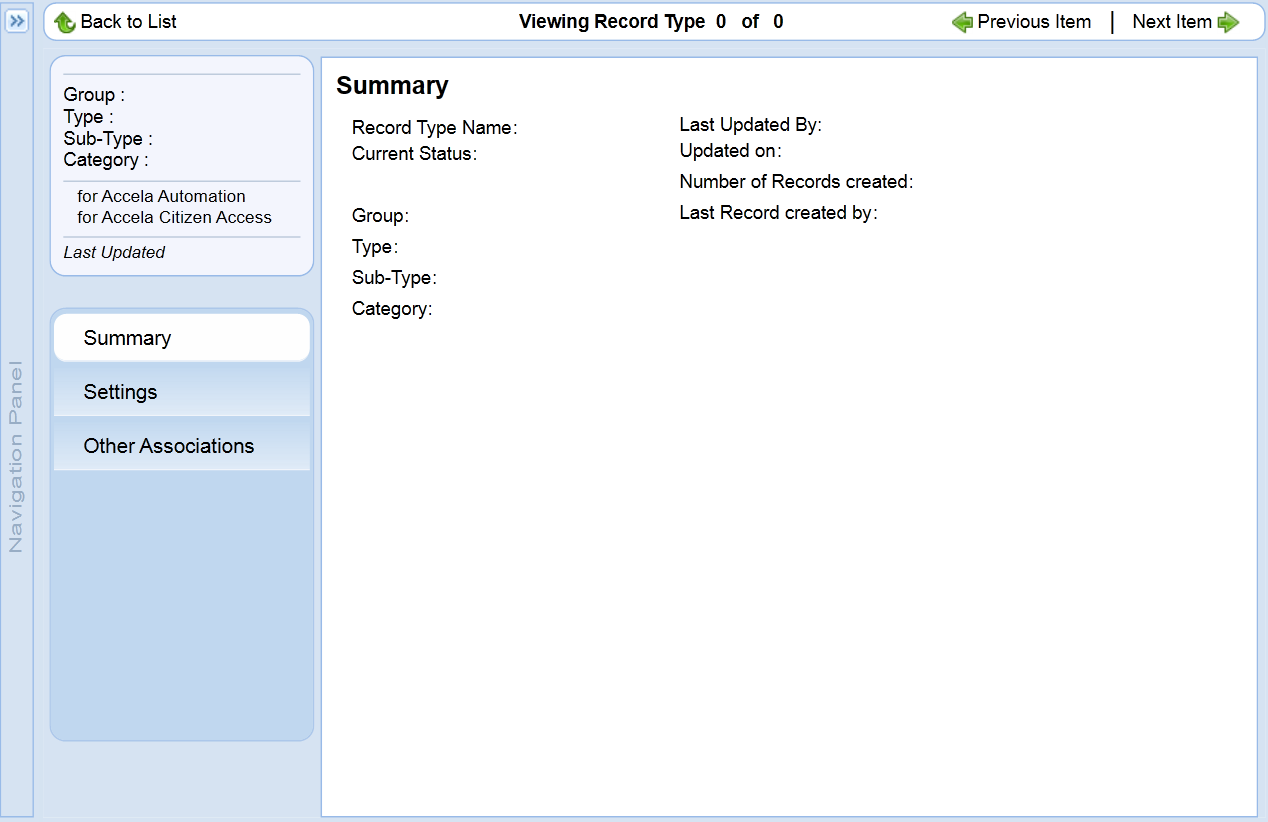
Task: Click the green Previous Item arrow icon
Action: point(962,22)
